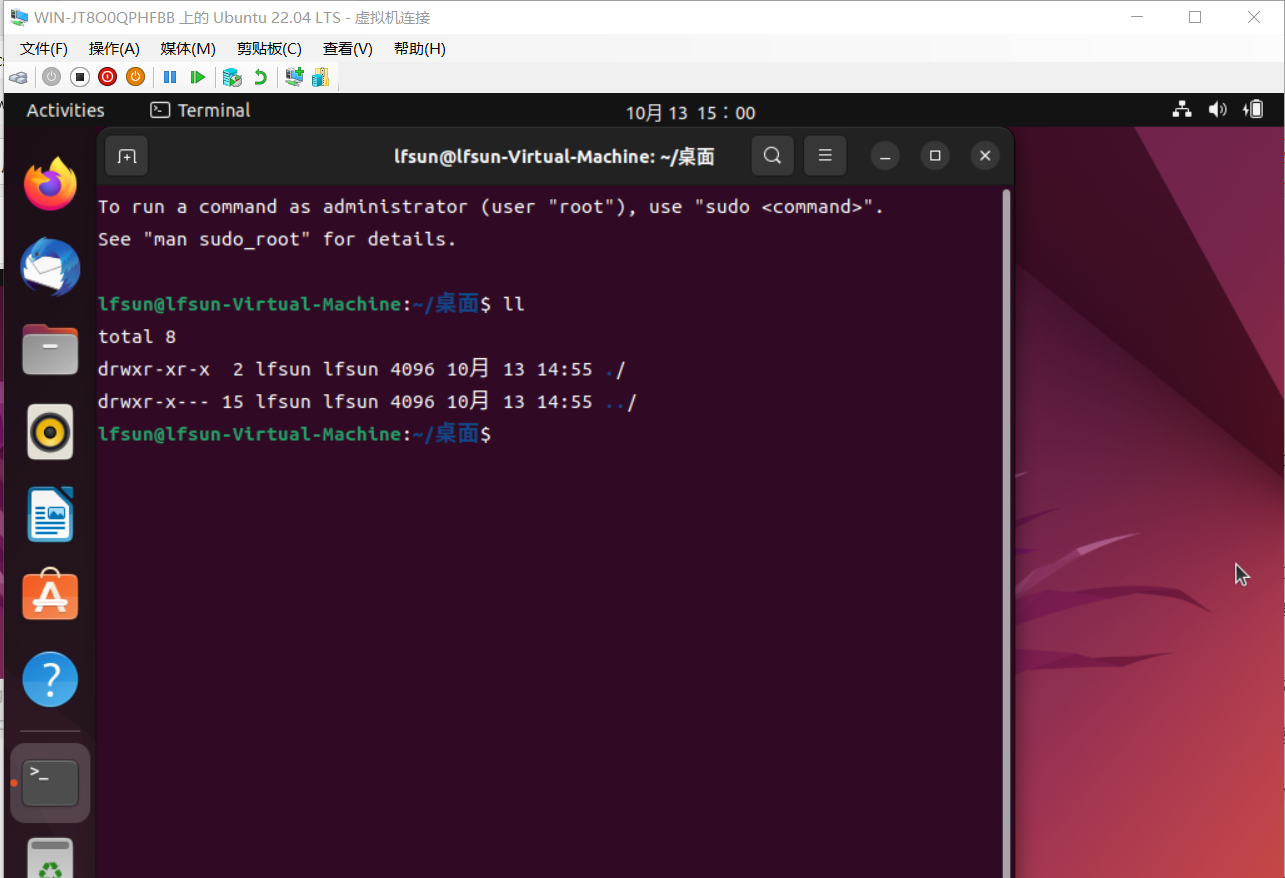The width and height of the screenshot is (1285, 878).
Task: Open a new tab in the terminal
Action: [x=127, y=155]
